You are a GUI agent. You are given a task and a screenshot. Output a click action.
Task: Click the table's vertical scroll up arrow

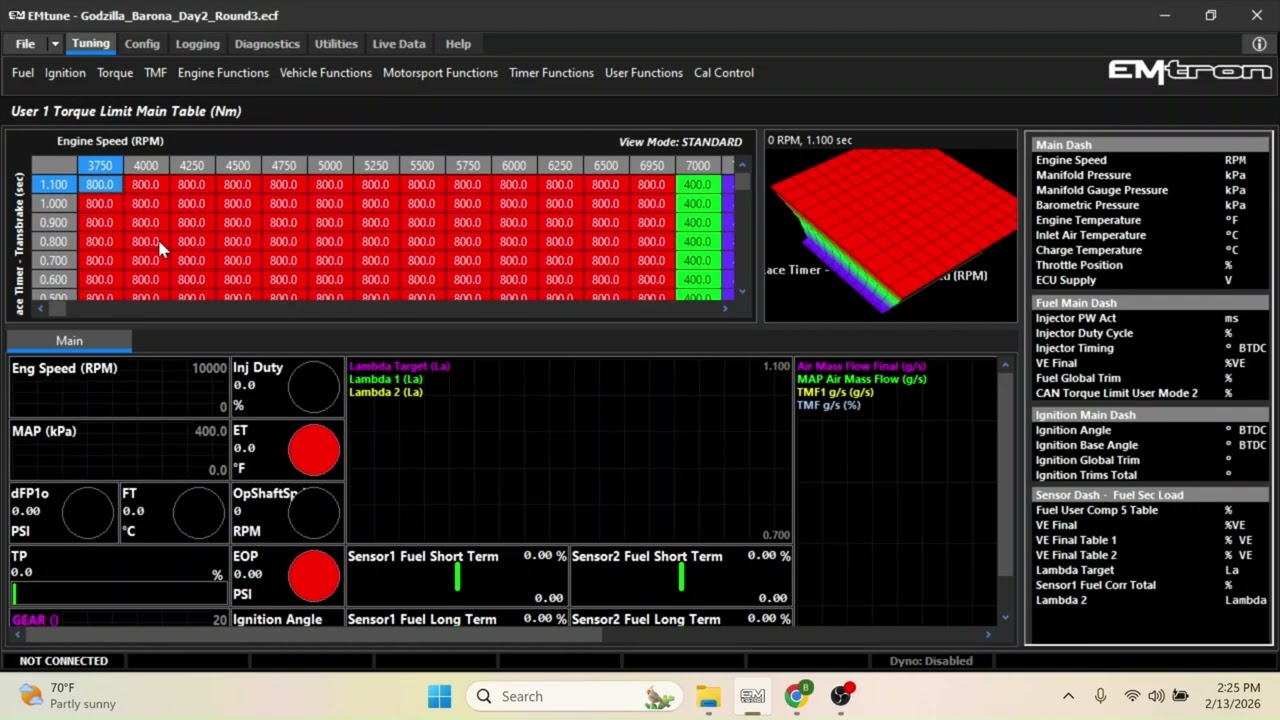[742, 165]
